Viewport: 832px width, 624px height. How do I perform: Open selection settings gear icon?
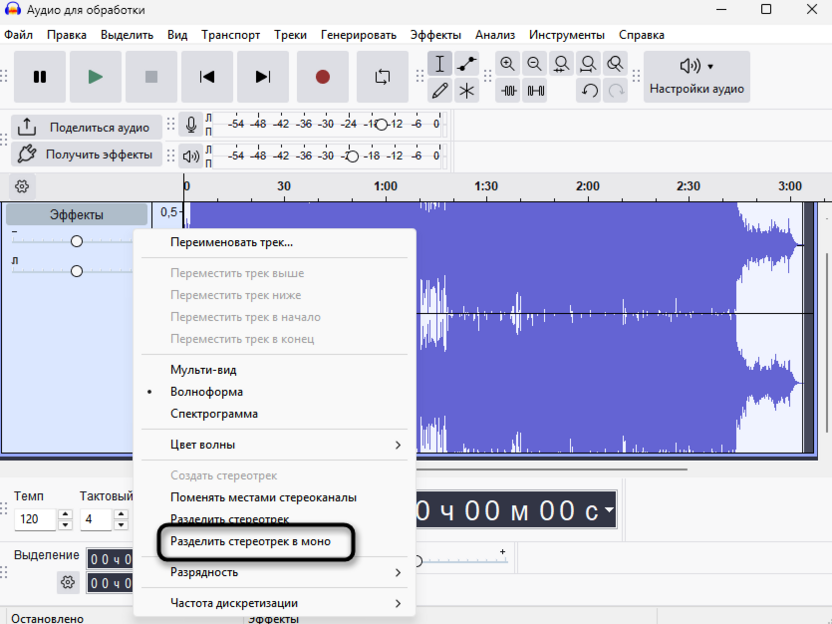pos(67,582)
